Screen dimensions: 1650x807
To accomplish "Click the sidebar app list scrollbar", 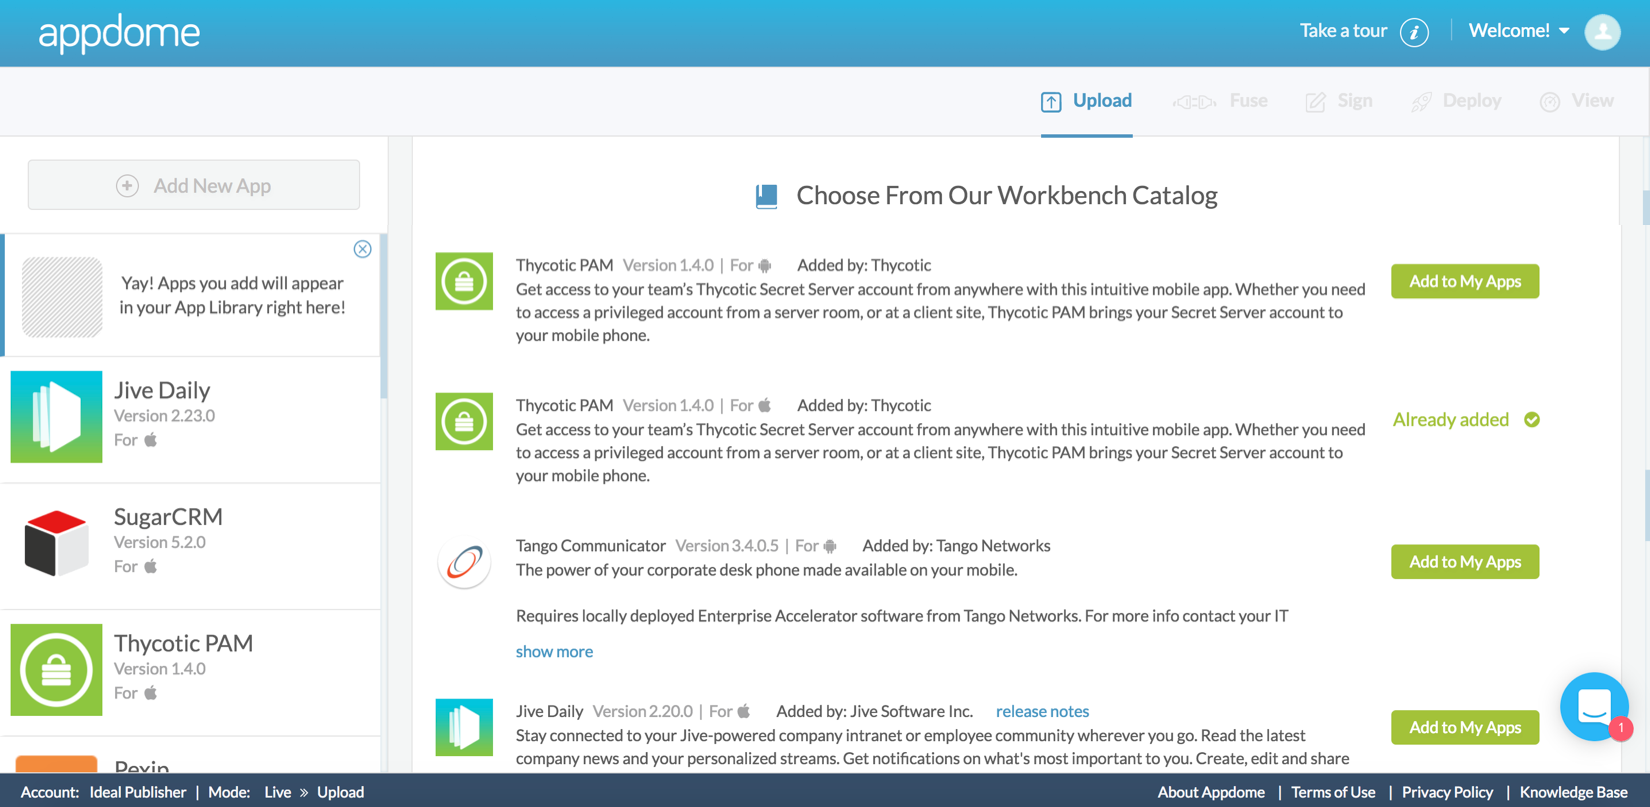I will pos(384,316).
